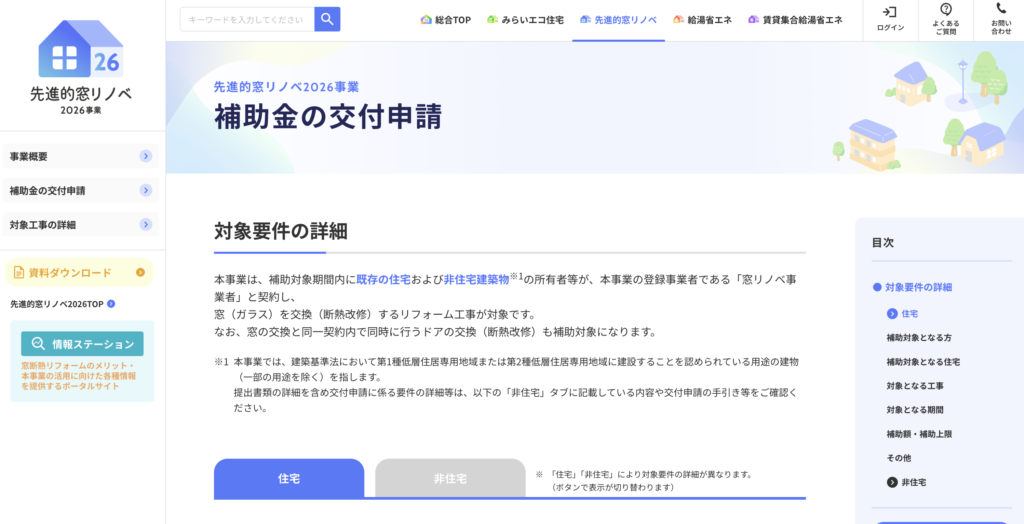
Task: Jump to 対象となる期間 in 目次
Action: coord(915,410)
